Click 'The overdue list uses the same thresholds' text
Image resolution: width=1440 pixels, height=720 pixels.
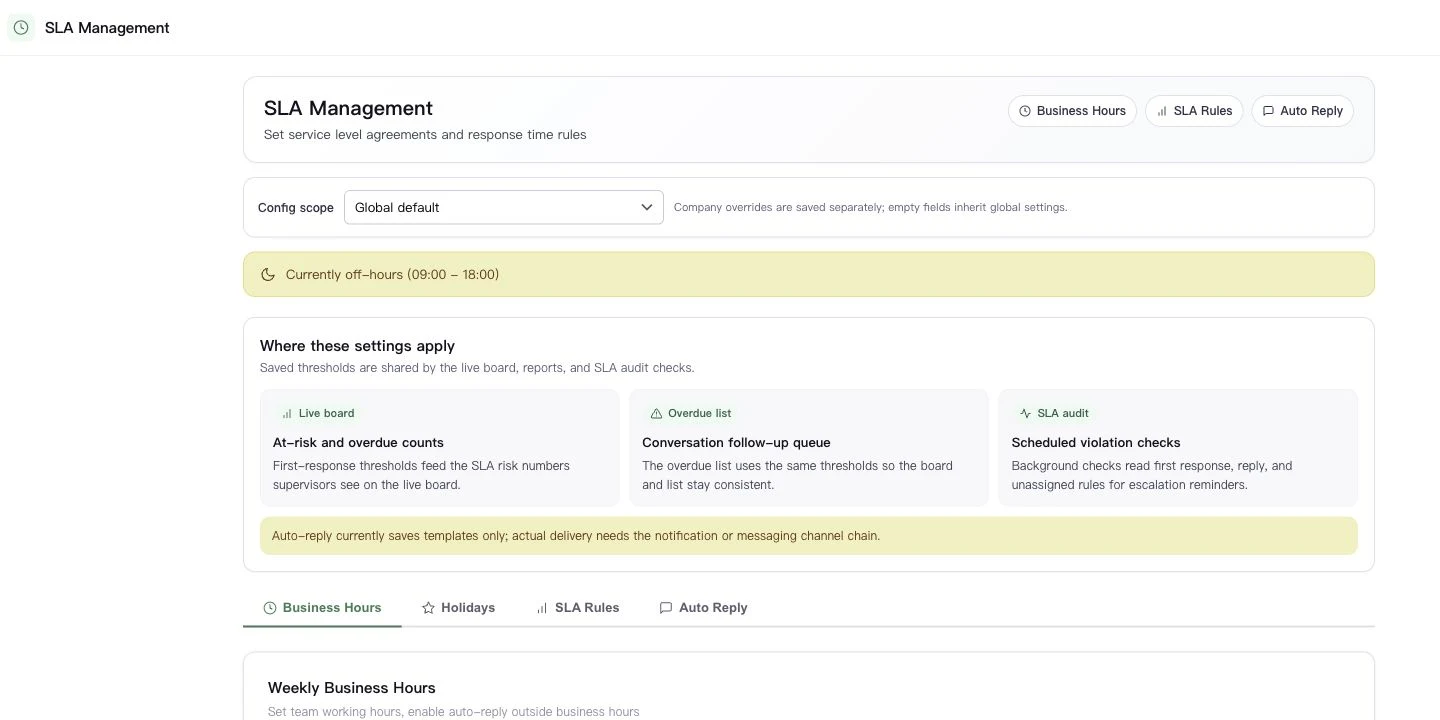pos(797,475)
